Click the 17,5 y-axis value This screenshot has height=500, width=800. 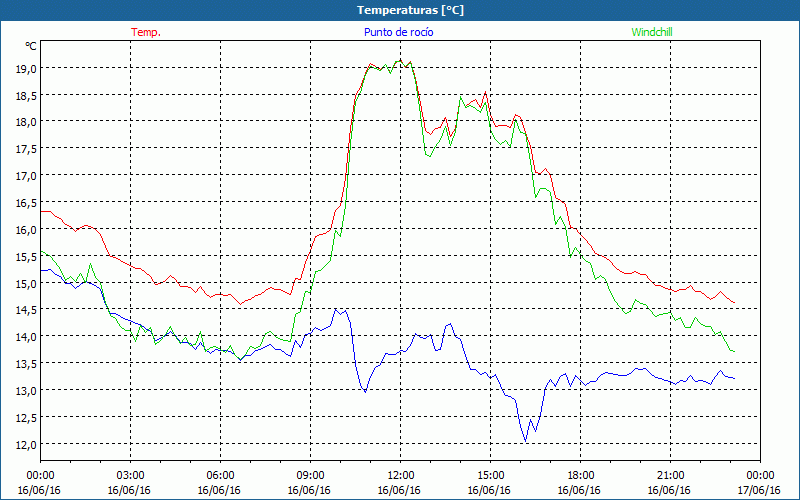point(26,148)
